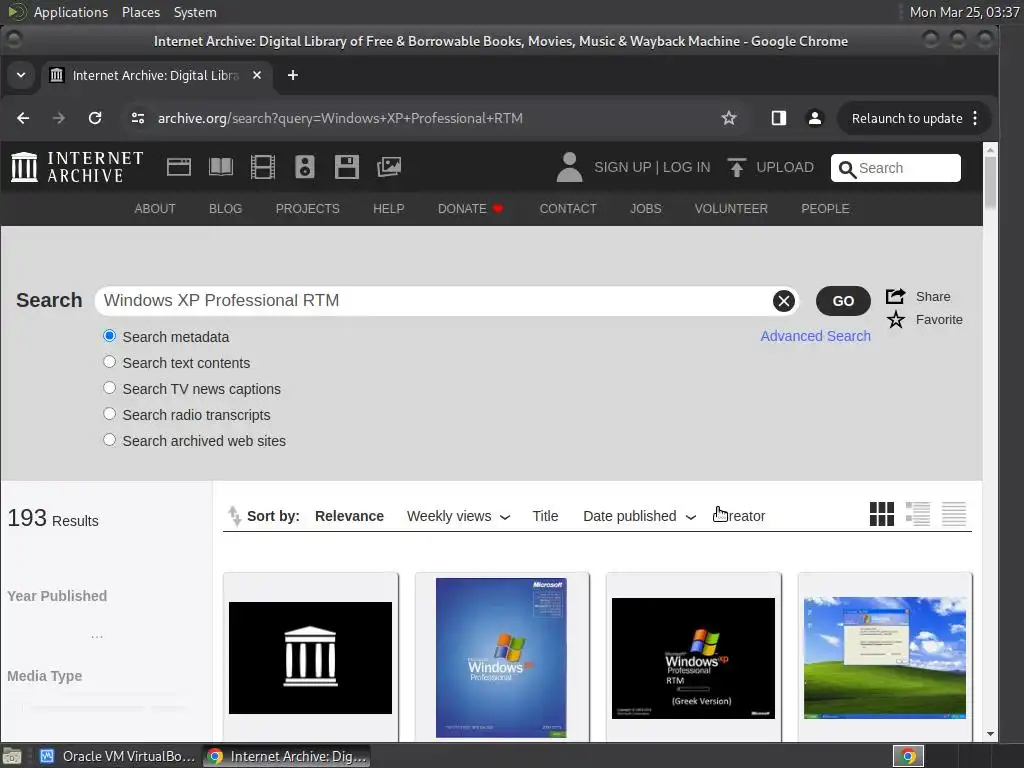Click the GO search button
The height and width of the screenshot is (768, 1024).
click(x=843, y=301)
